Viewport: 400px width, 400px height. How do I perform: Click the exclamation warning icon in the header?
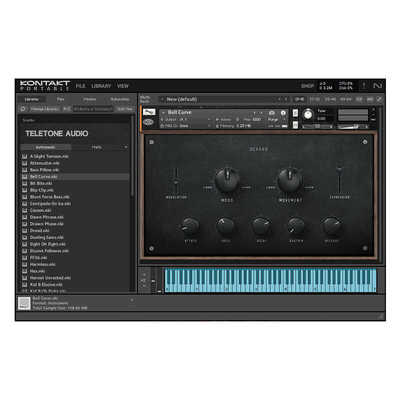point(364,86)
